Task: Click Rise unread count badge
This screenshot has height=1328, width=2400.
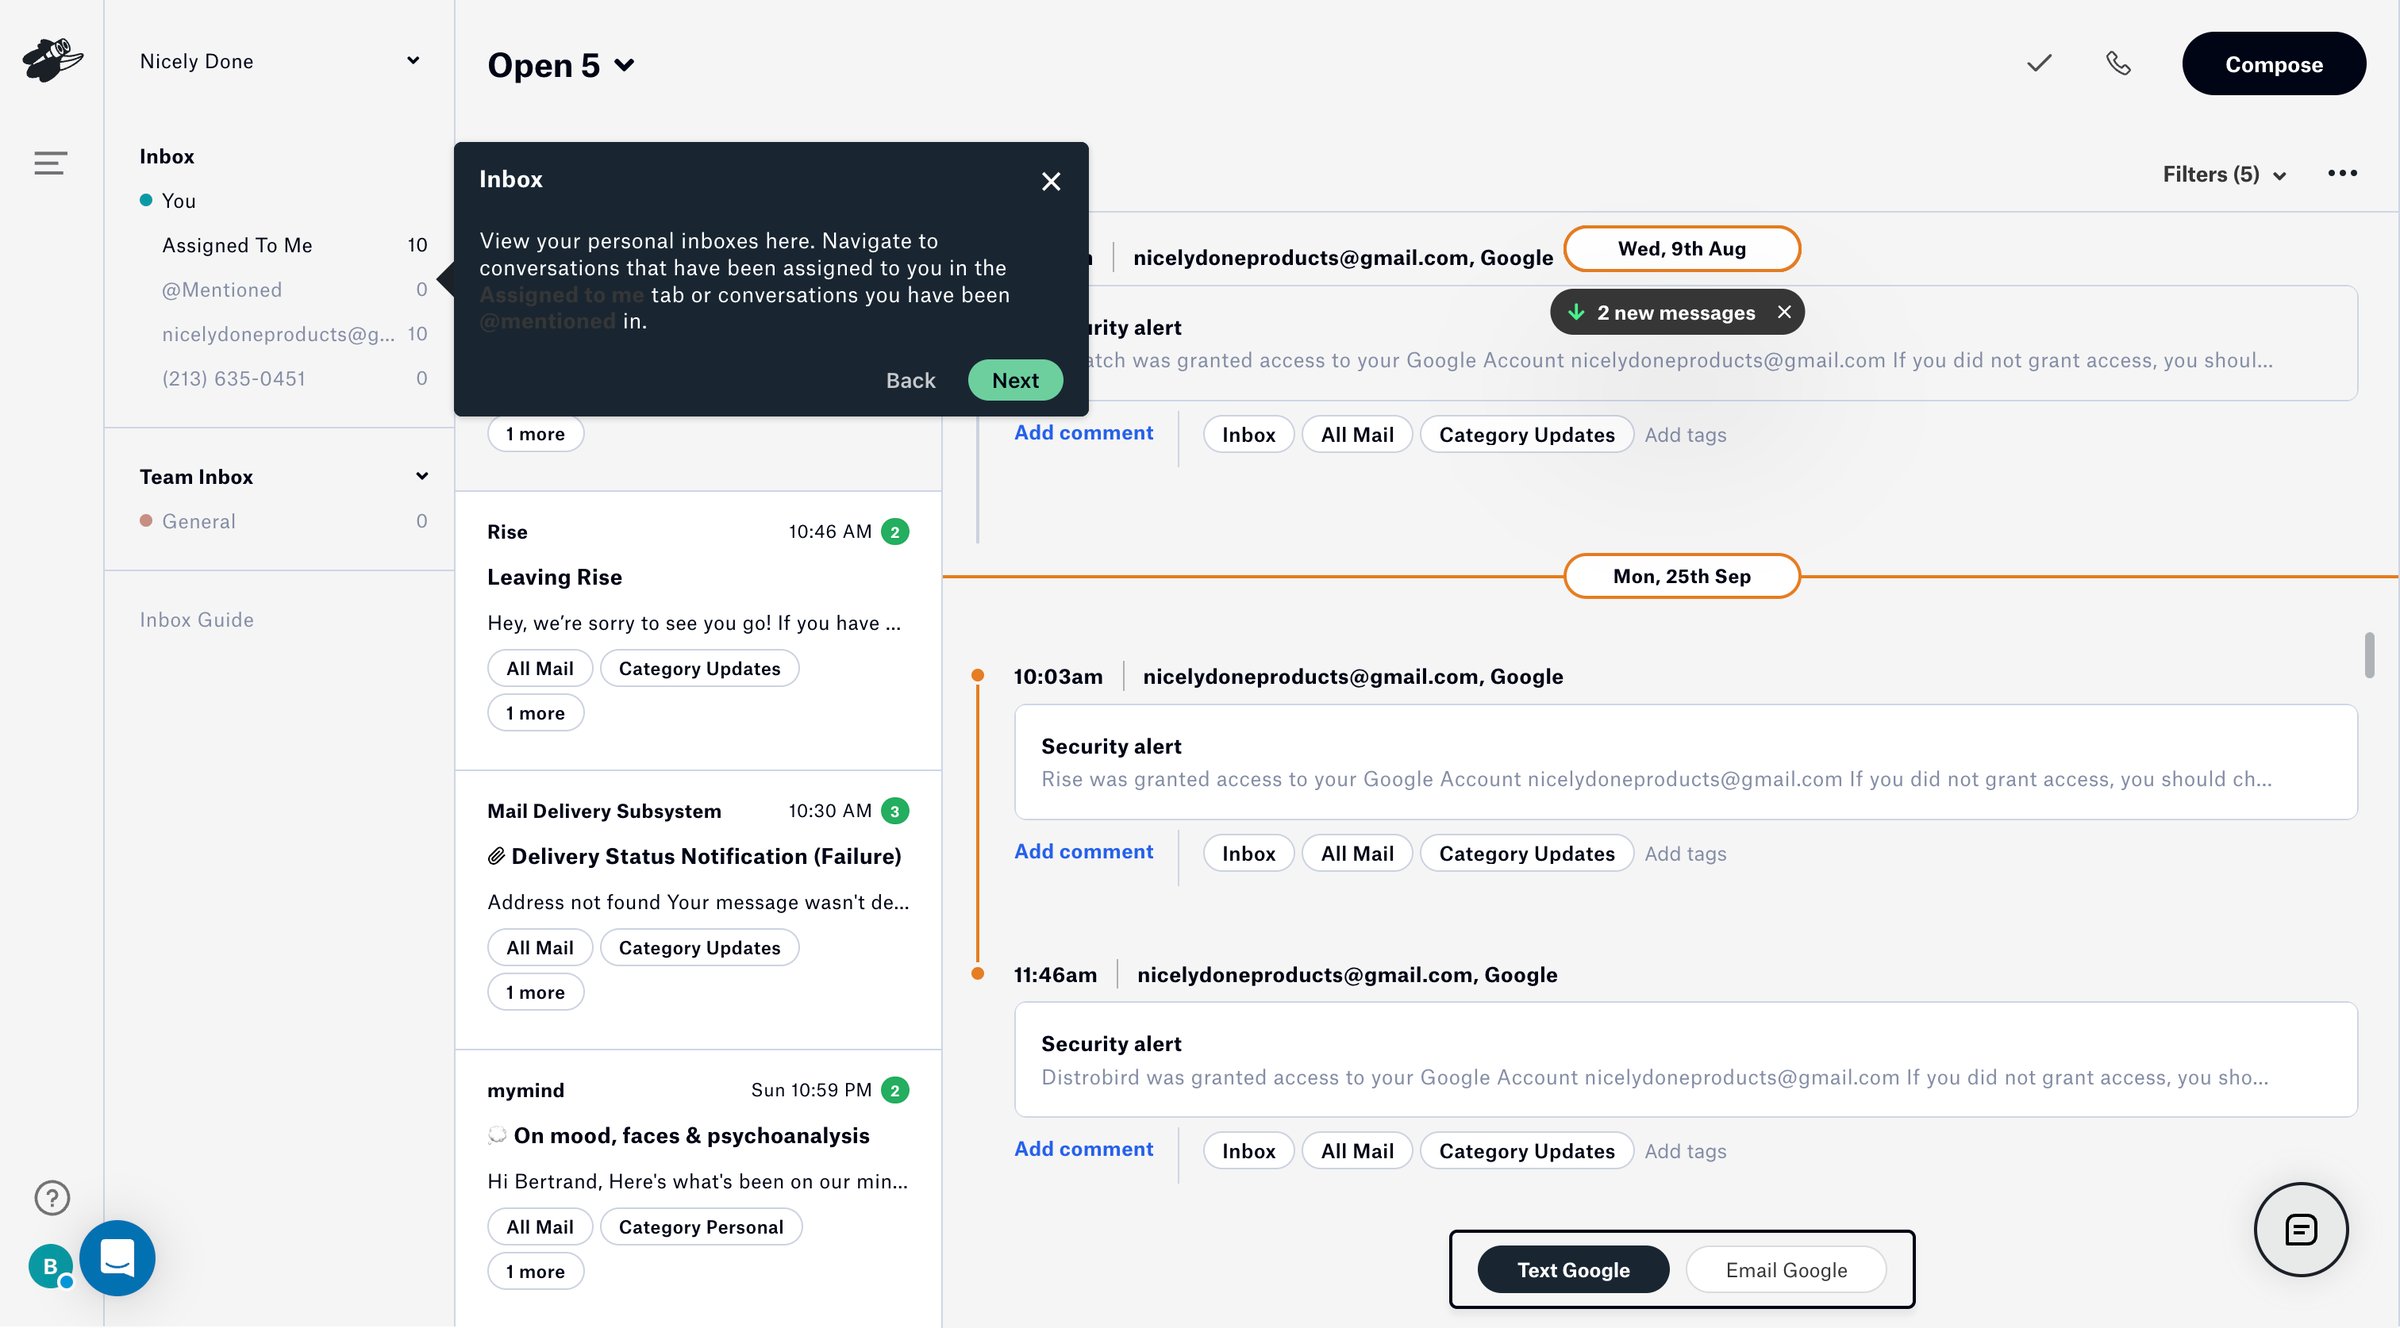Action: click(895, 532)
